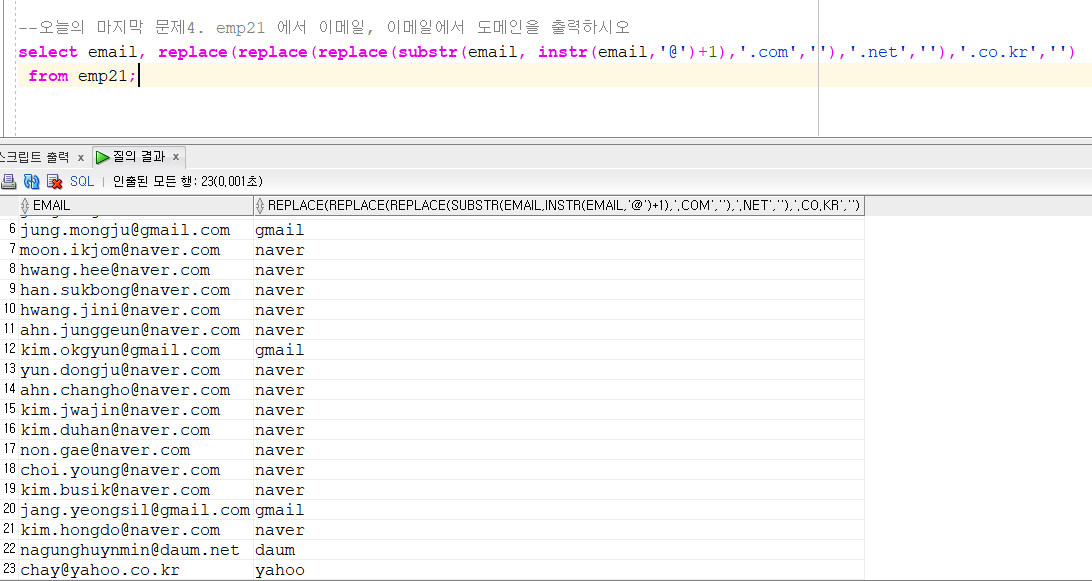Select the daum domain cell
This screenshot has width=1092, height=581.
pos(275,550)
